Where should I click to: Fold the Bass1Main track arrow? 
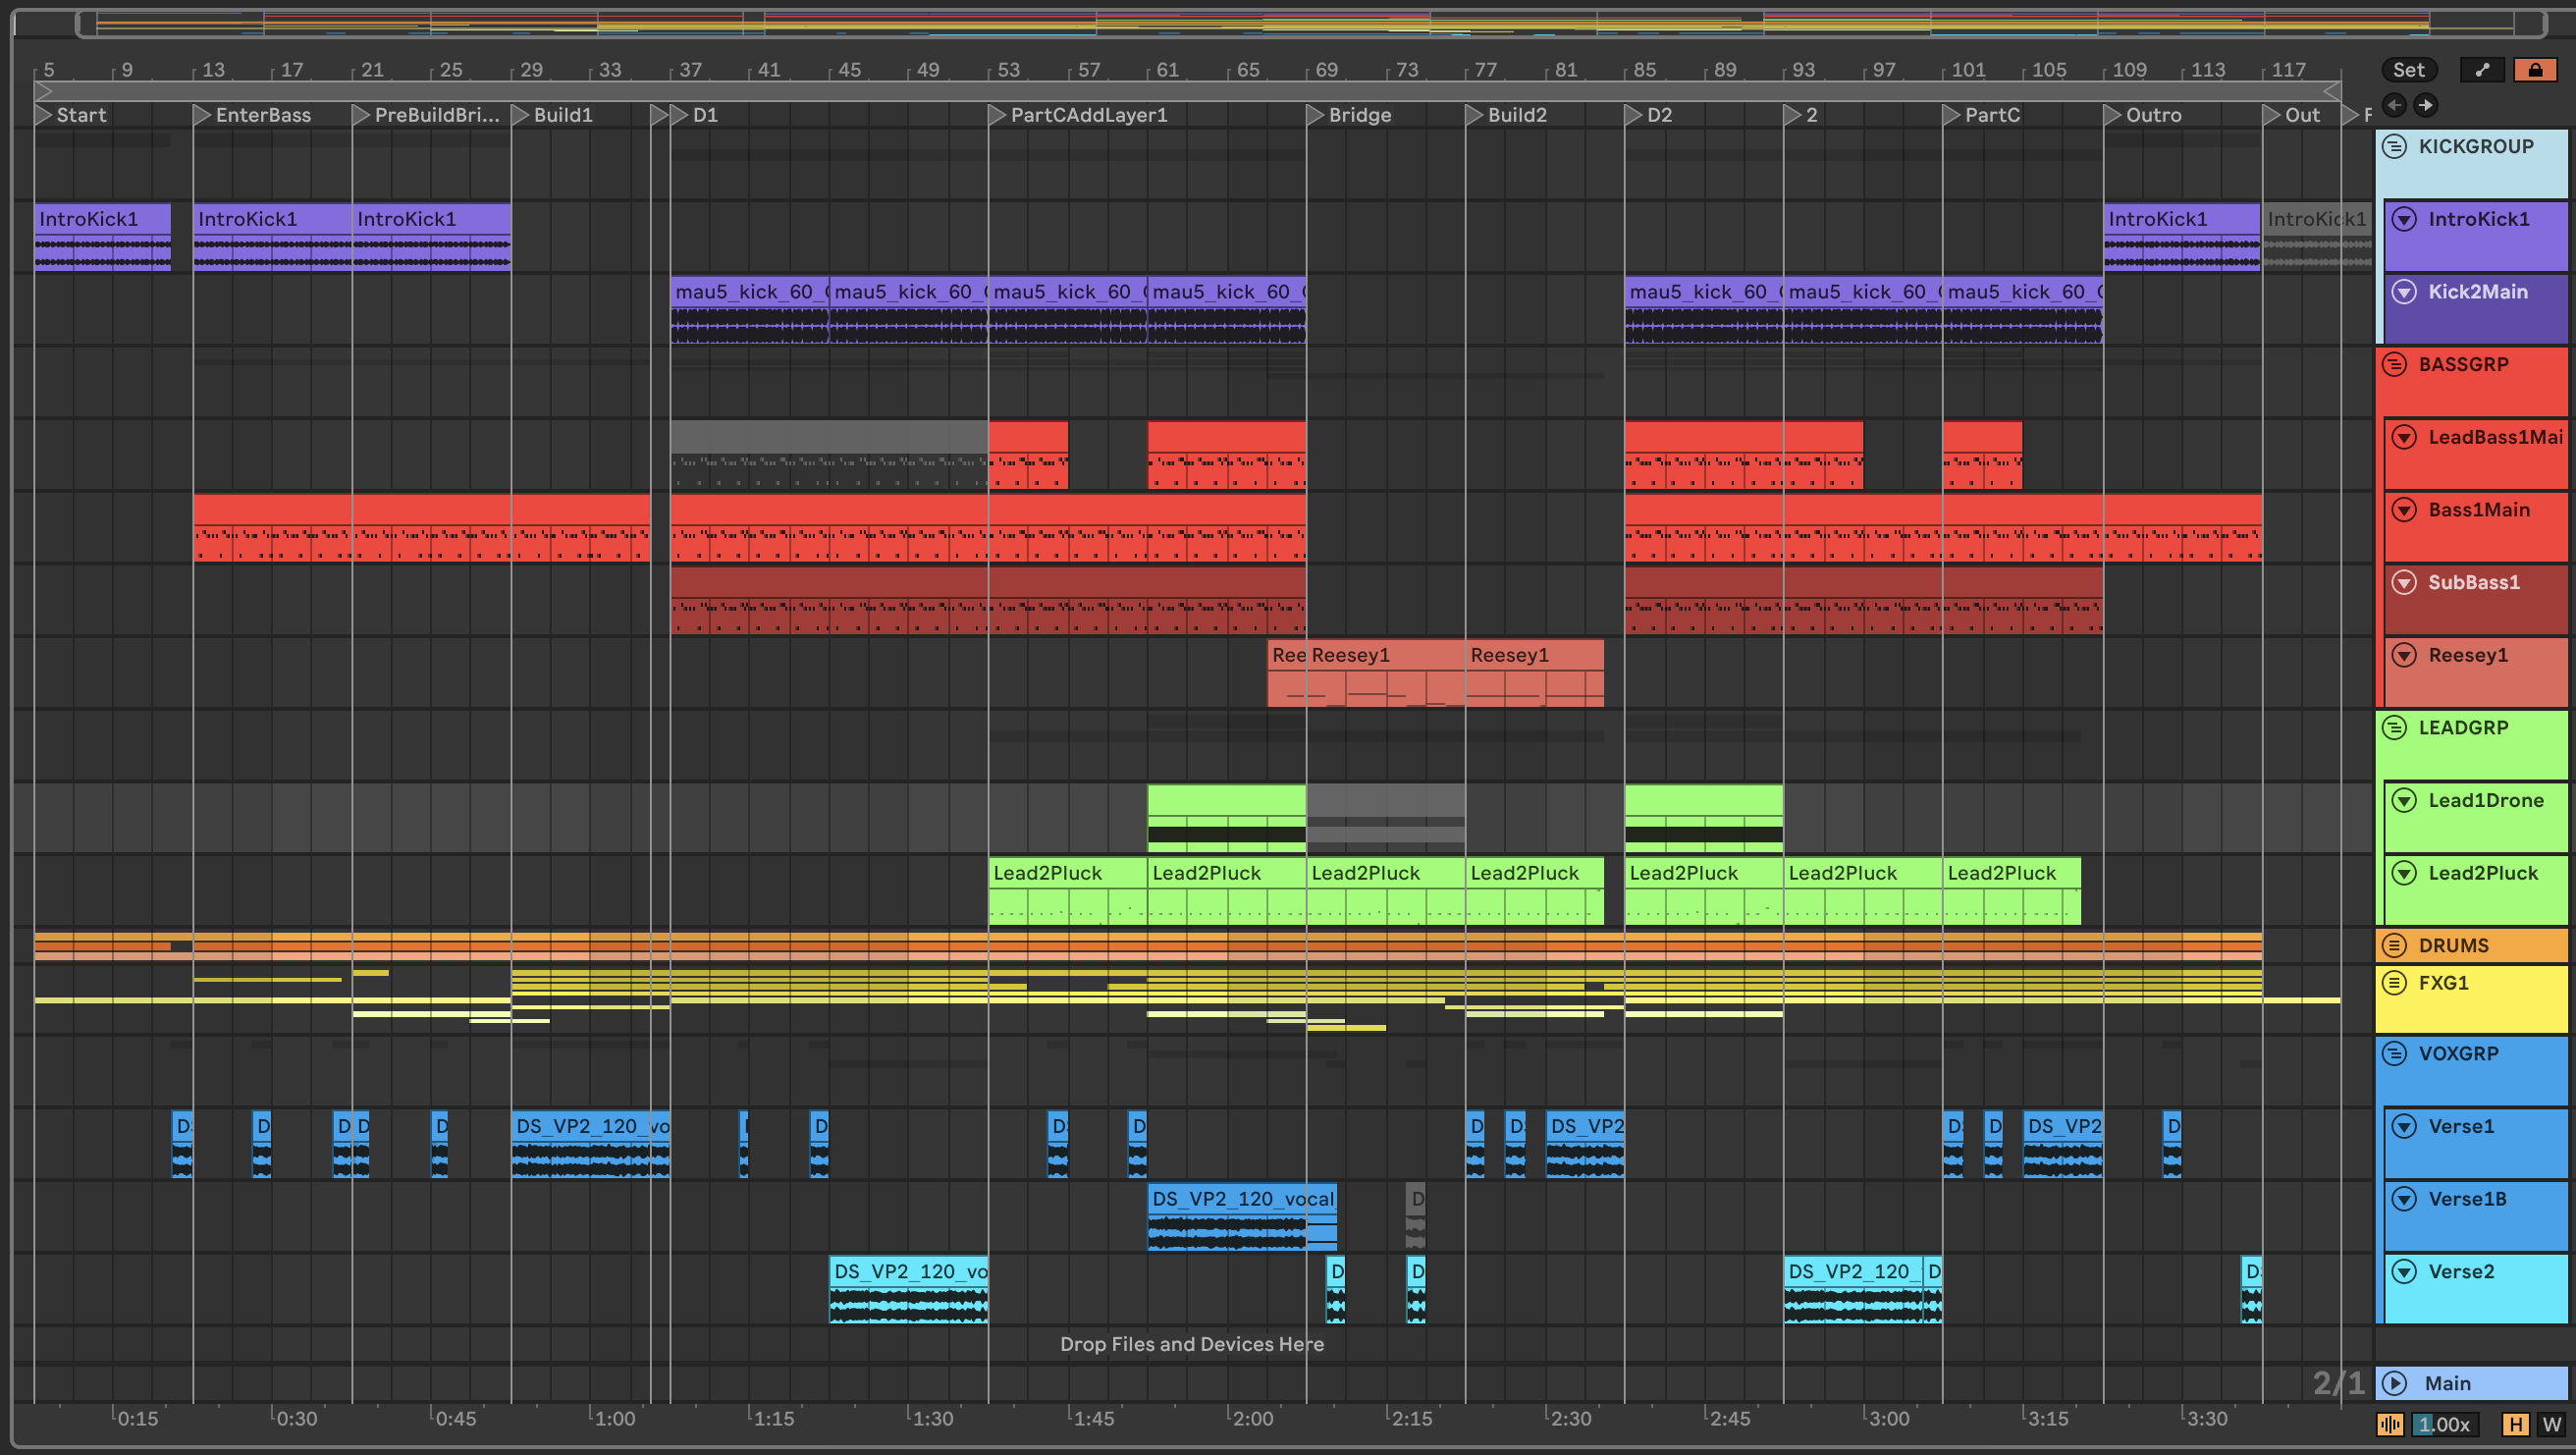click(x=2404, y=510)
